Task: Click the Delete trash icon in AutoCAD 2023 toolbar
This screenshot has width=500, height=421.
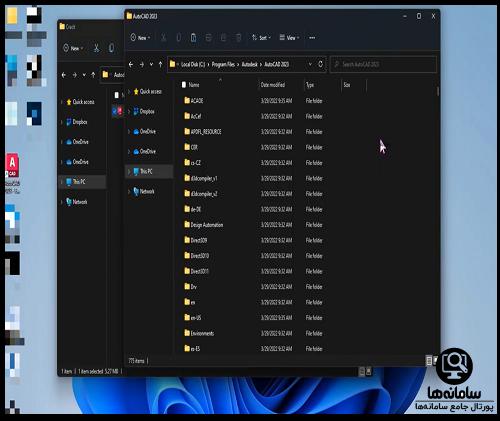Action: point(239,38)
